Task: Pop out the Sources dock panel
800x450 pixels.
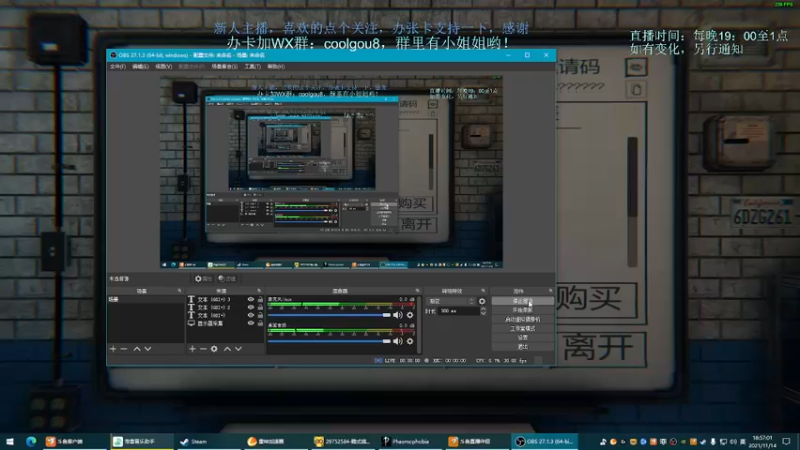Action: coord(259,291)
